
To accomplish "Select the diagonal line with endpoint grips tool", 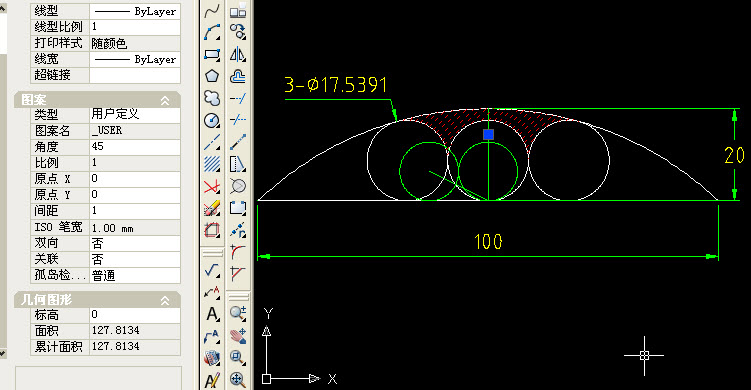I will click(x=238, y=142).
